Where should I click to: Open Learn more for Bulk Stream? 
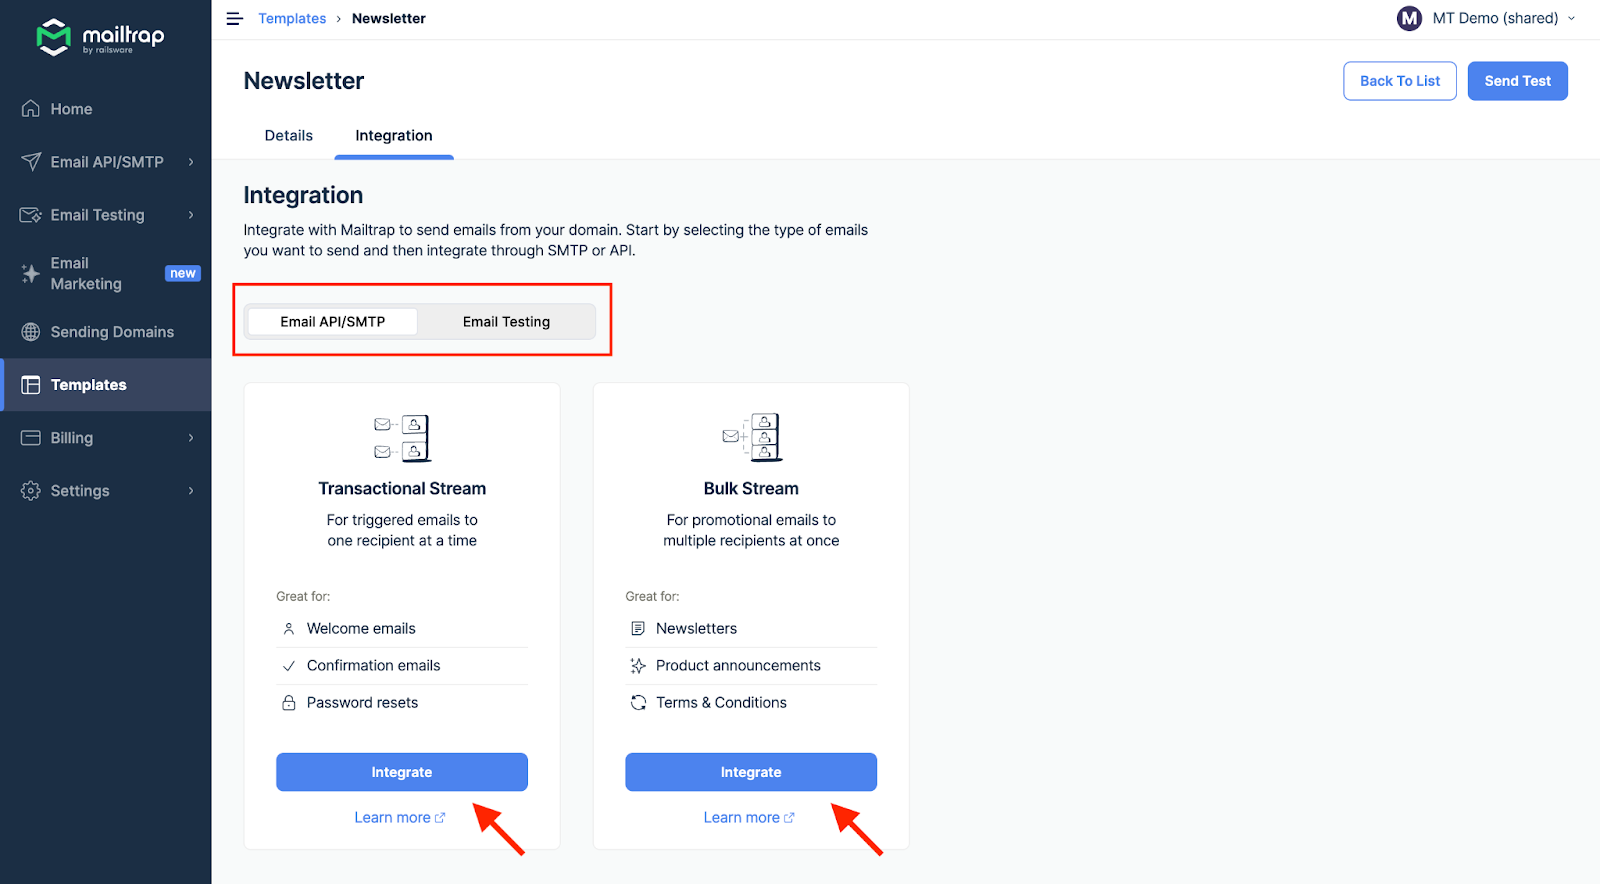749,816
